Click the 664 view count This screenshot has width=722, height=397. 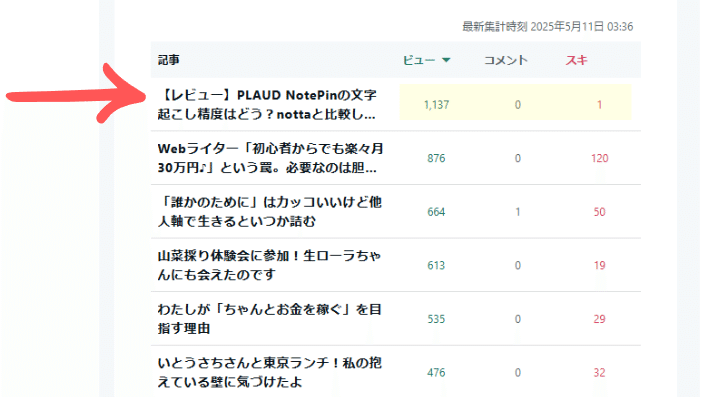click(x=436, y=212)
